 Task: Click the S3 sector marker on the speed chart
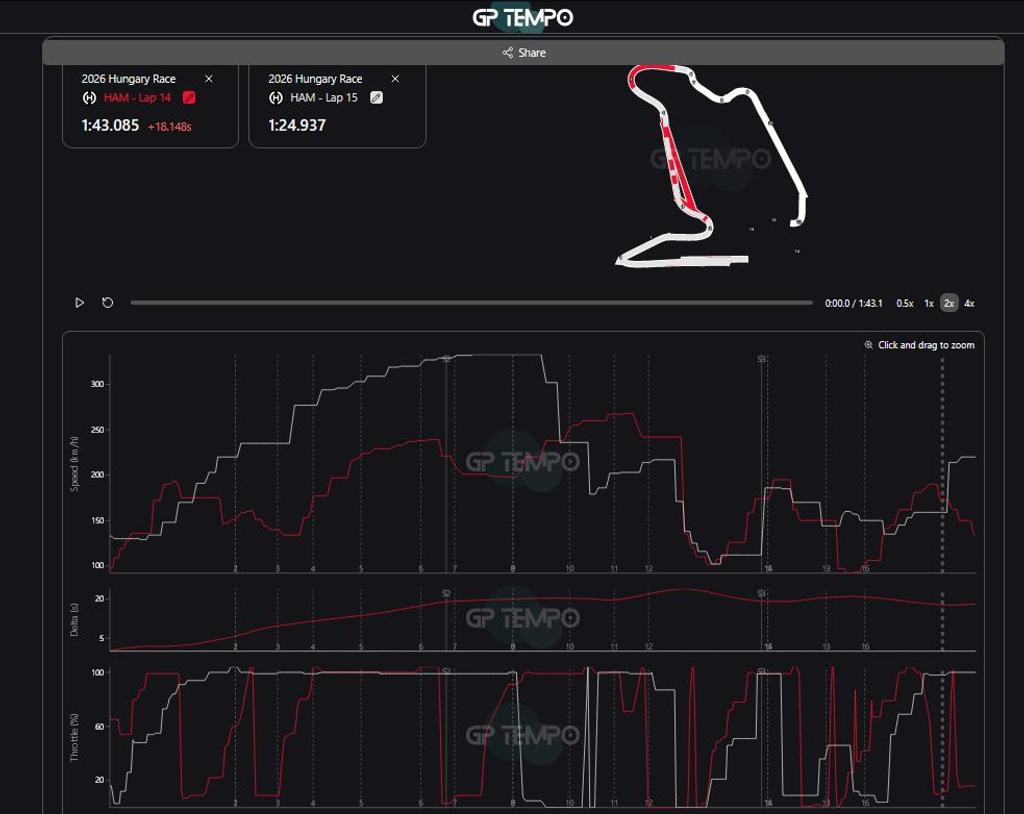pyautogui.click(x=761, y=359)
